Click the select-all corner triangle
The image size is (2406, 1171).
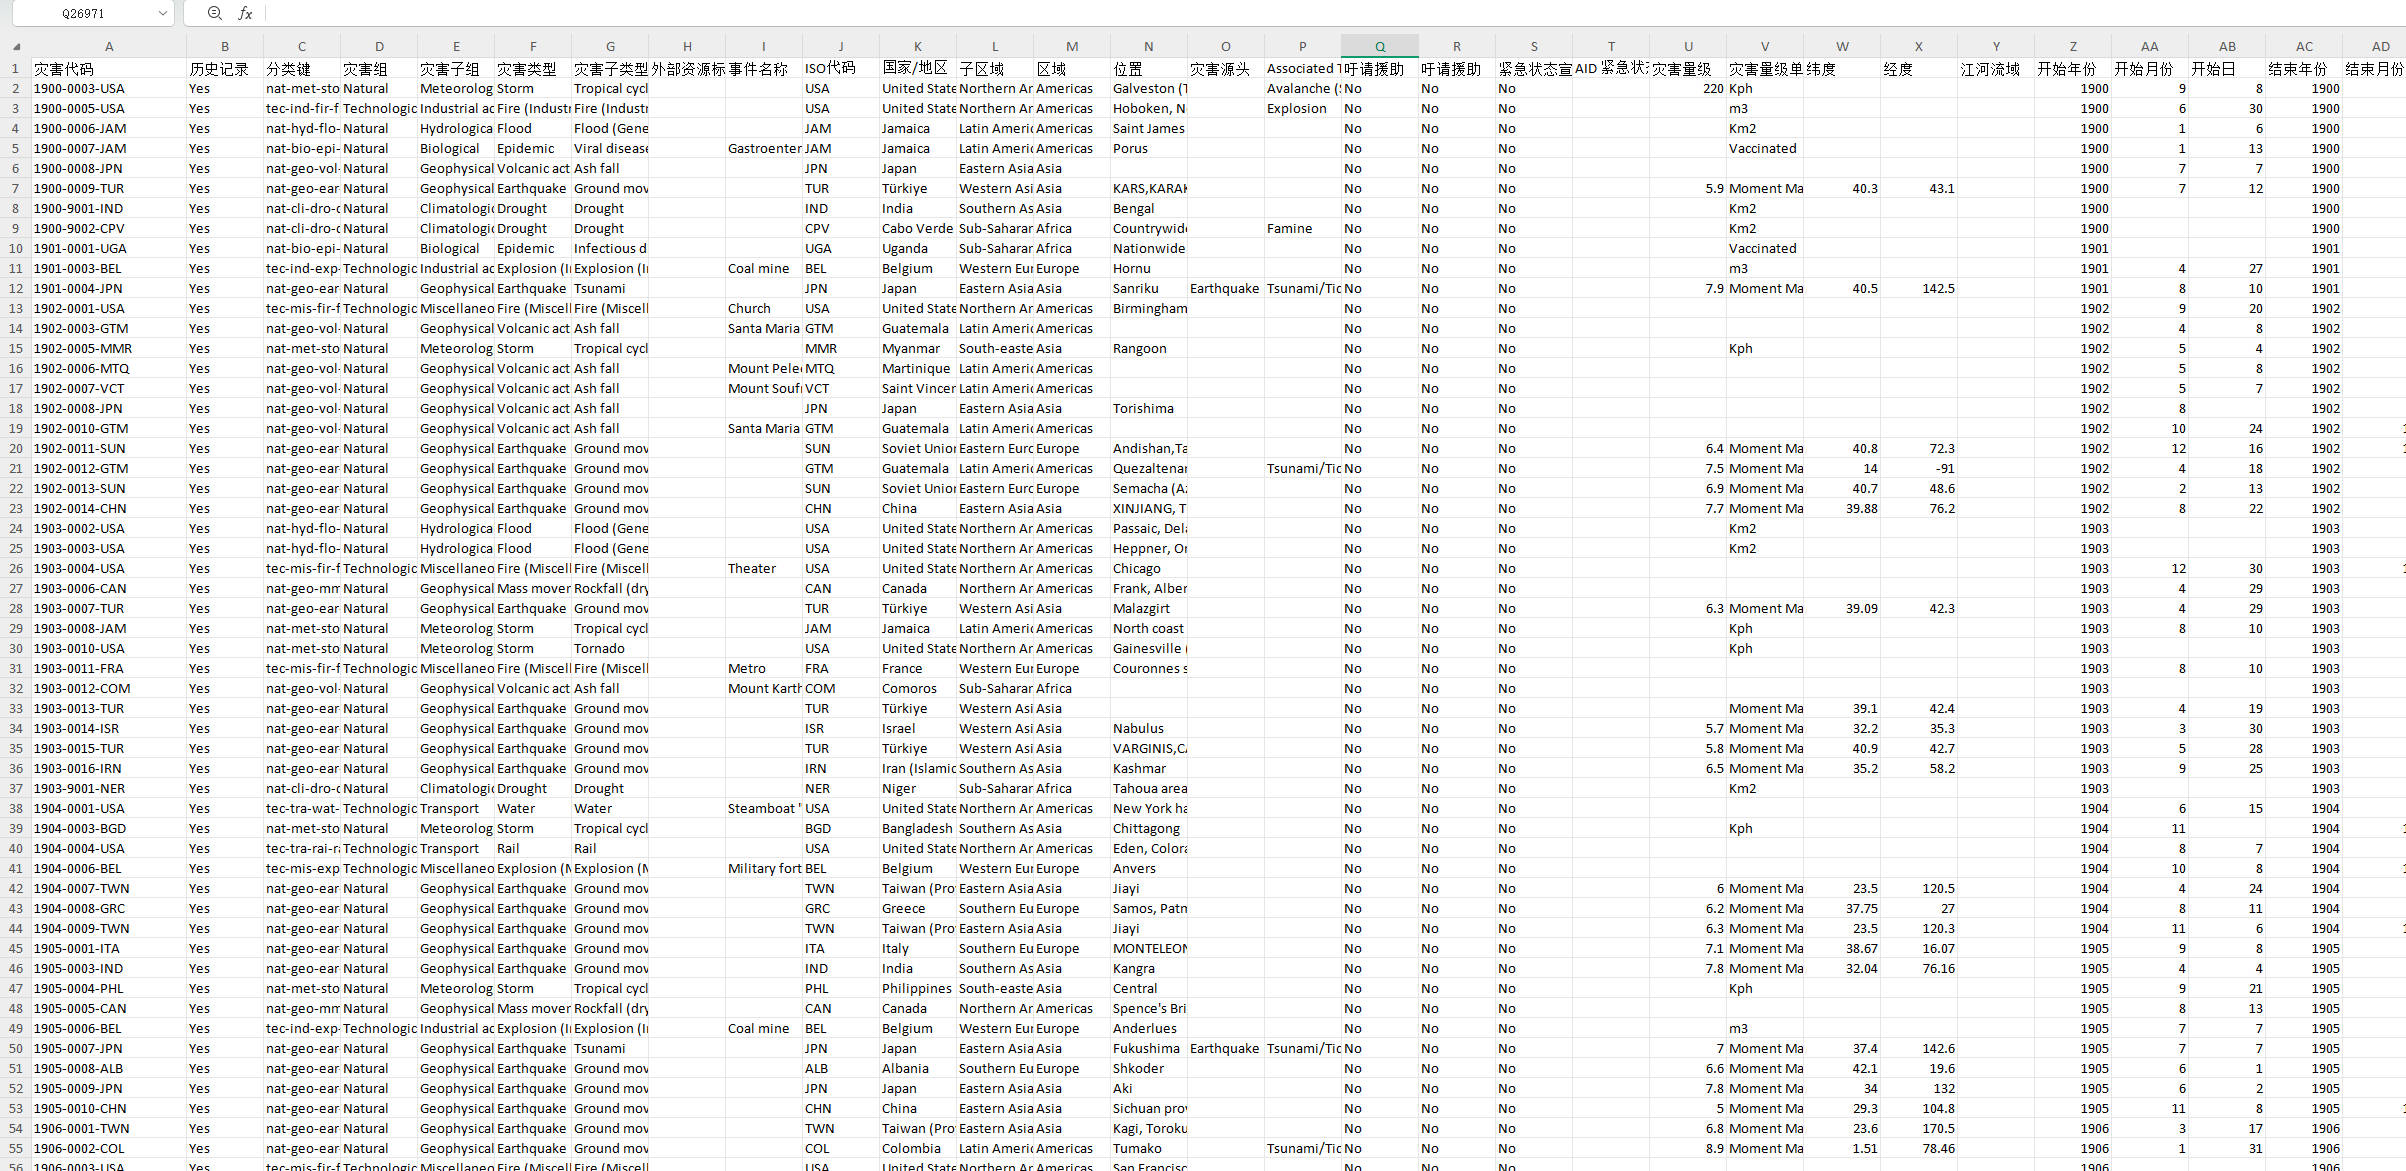coord(16,47)
